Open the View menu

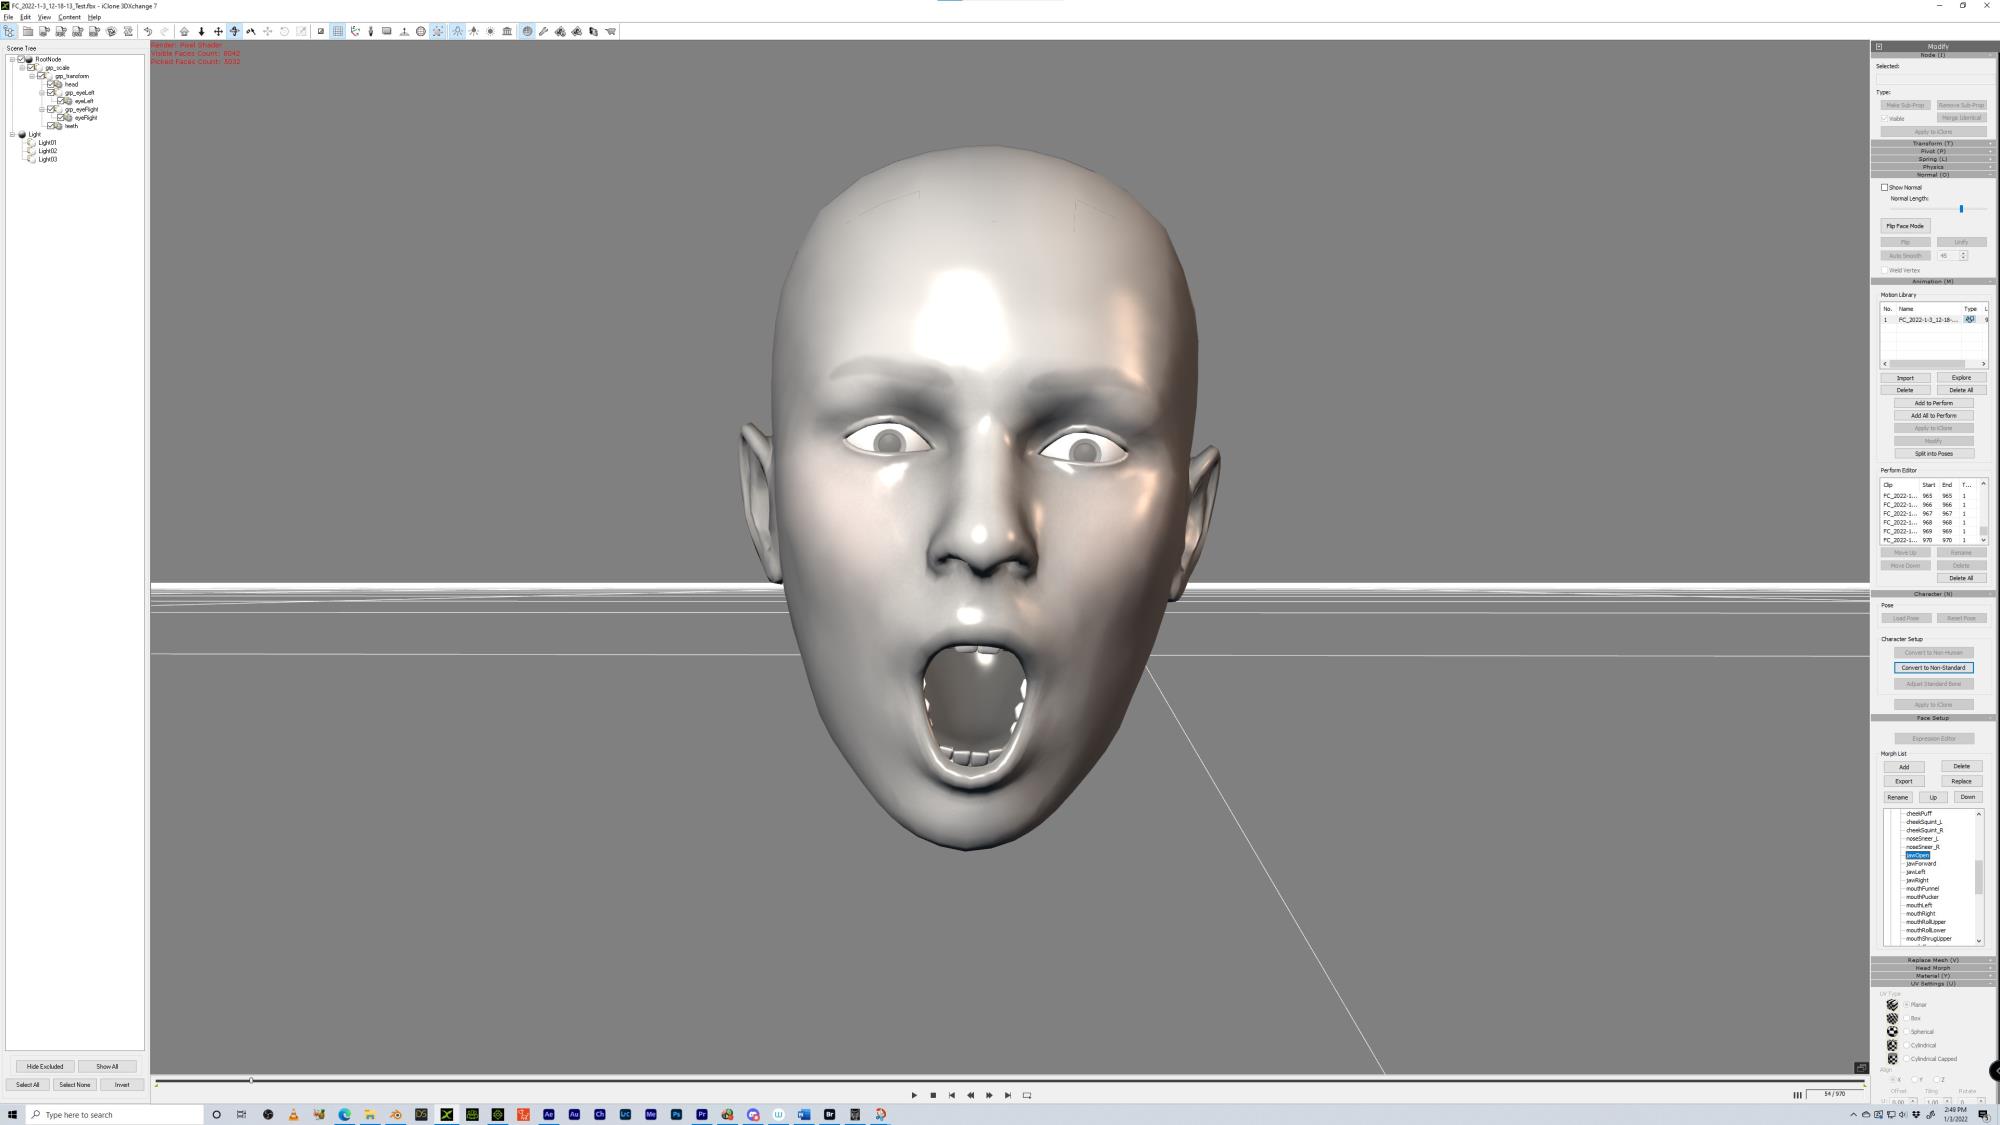pos(44,17)
